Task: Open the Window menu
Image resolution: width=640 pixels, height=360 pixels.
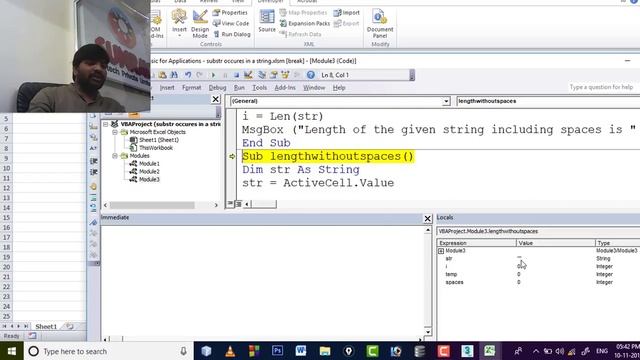Action: pos(314,88)
